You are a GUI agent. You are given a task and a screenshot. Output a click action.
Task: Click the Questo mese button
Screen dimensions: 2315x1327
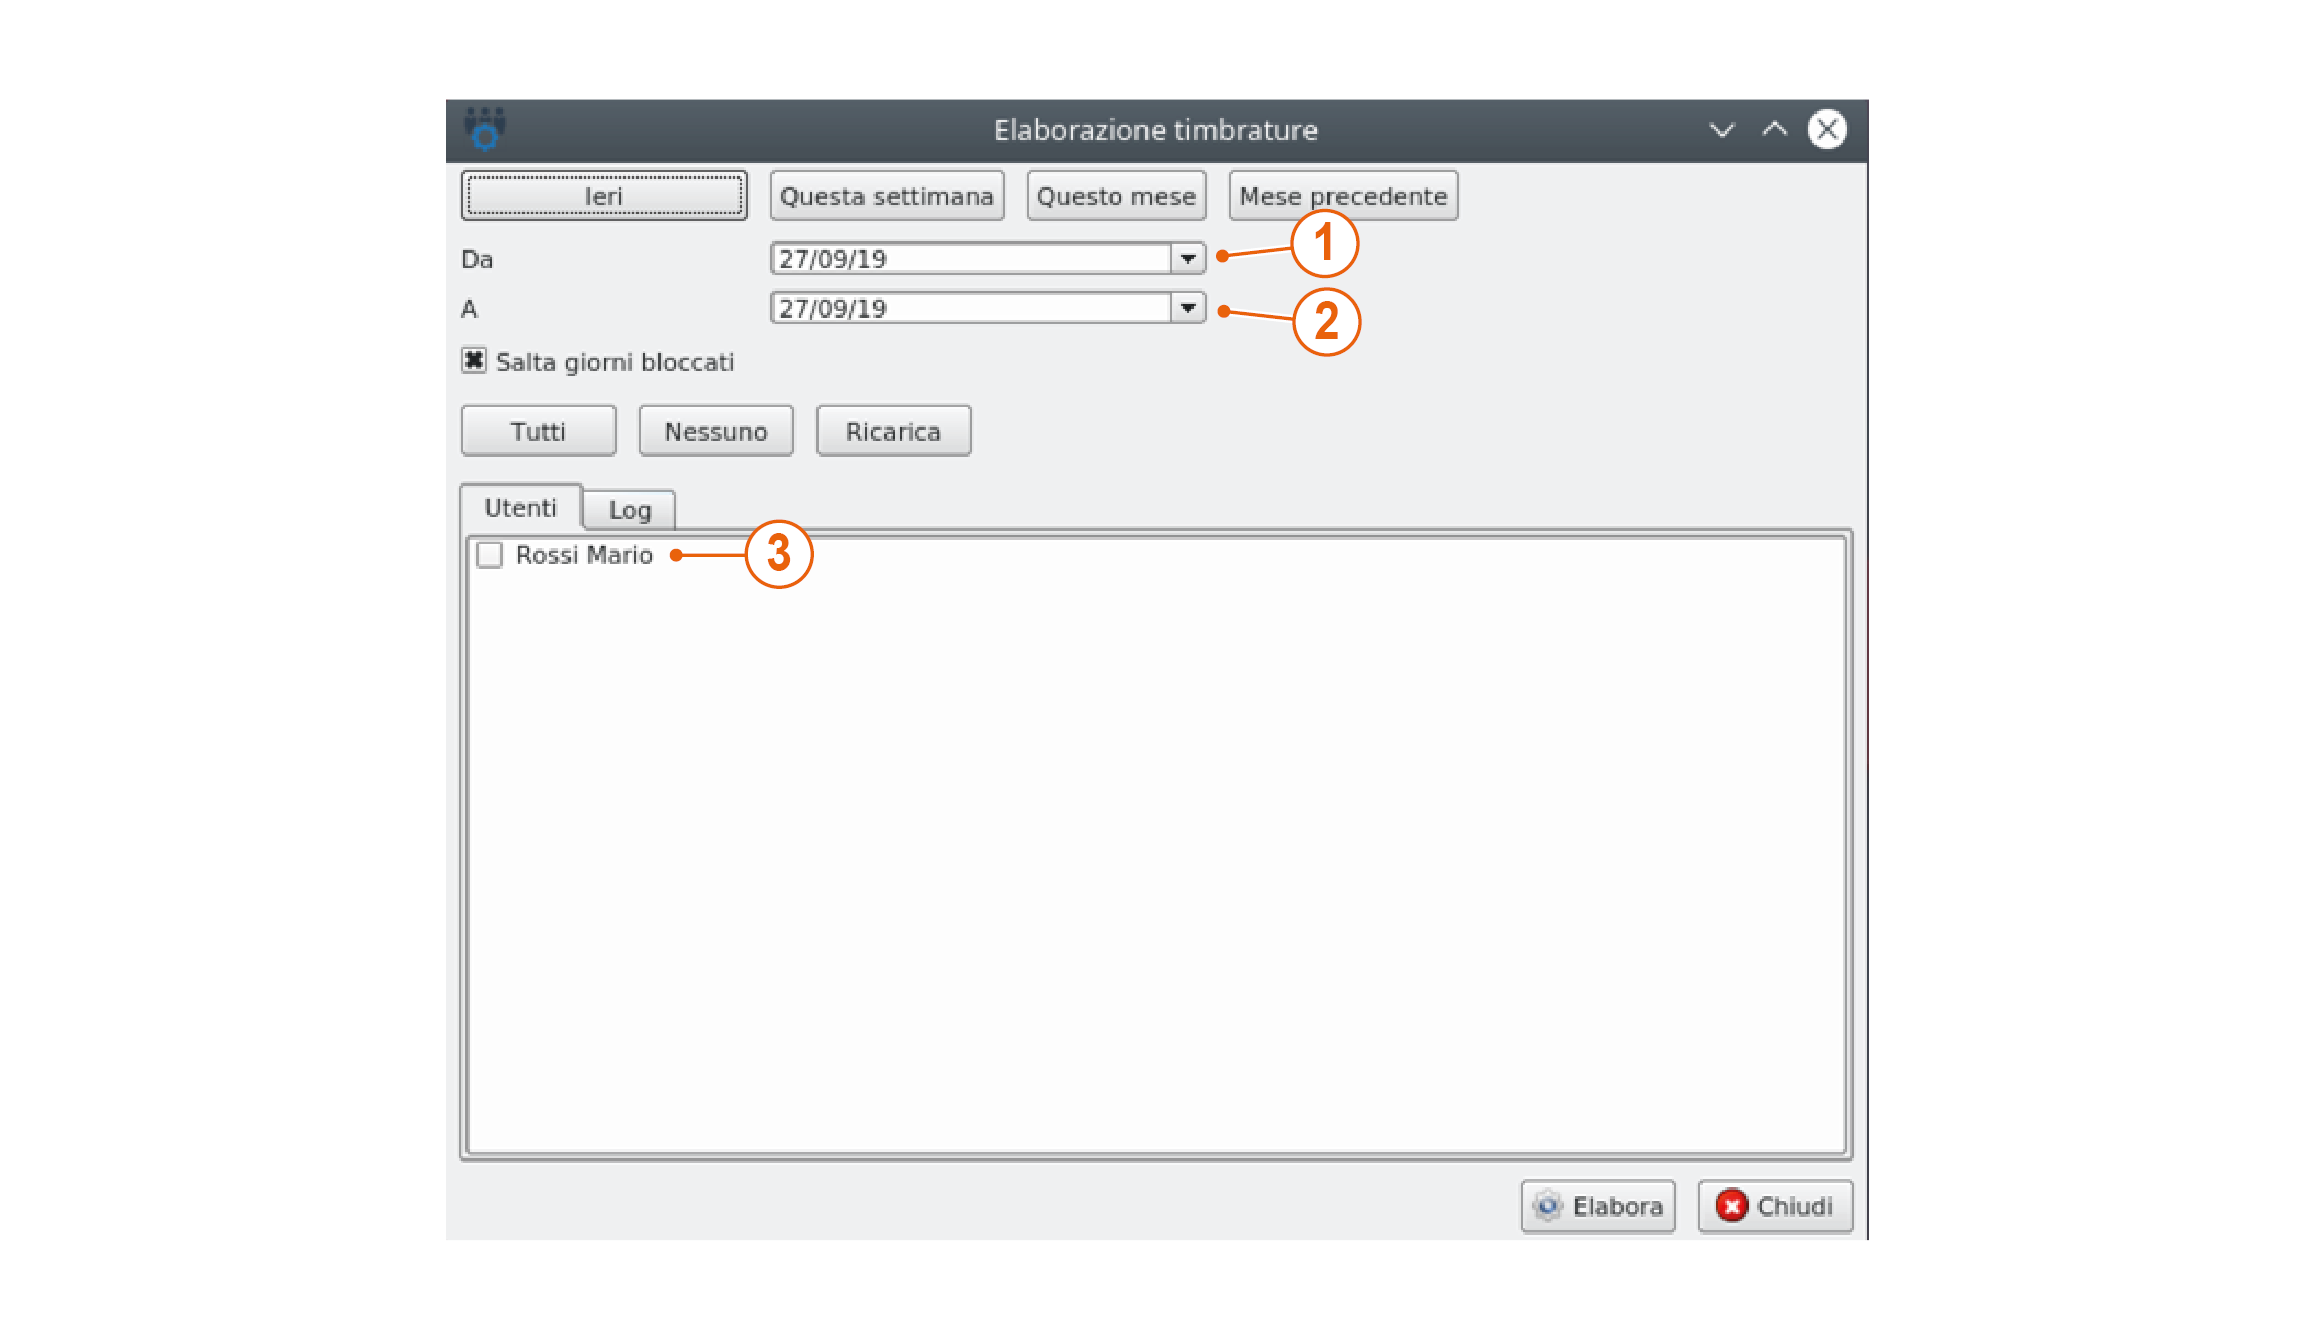[x=1116, y=196]
